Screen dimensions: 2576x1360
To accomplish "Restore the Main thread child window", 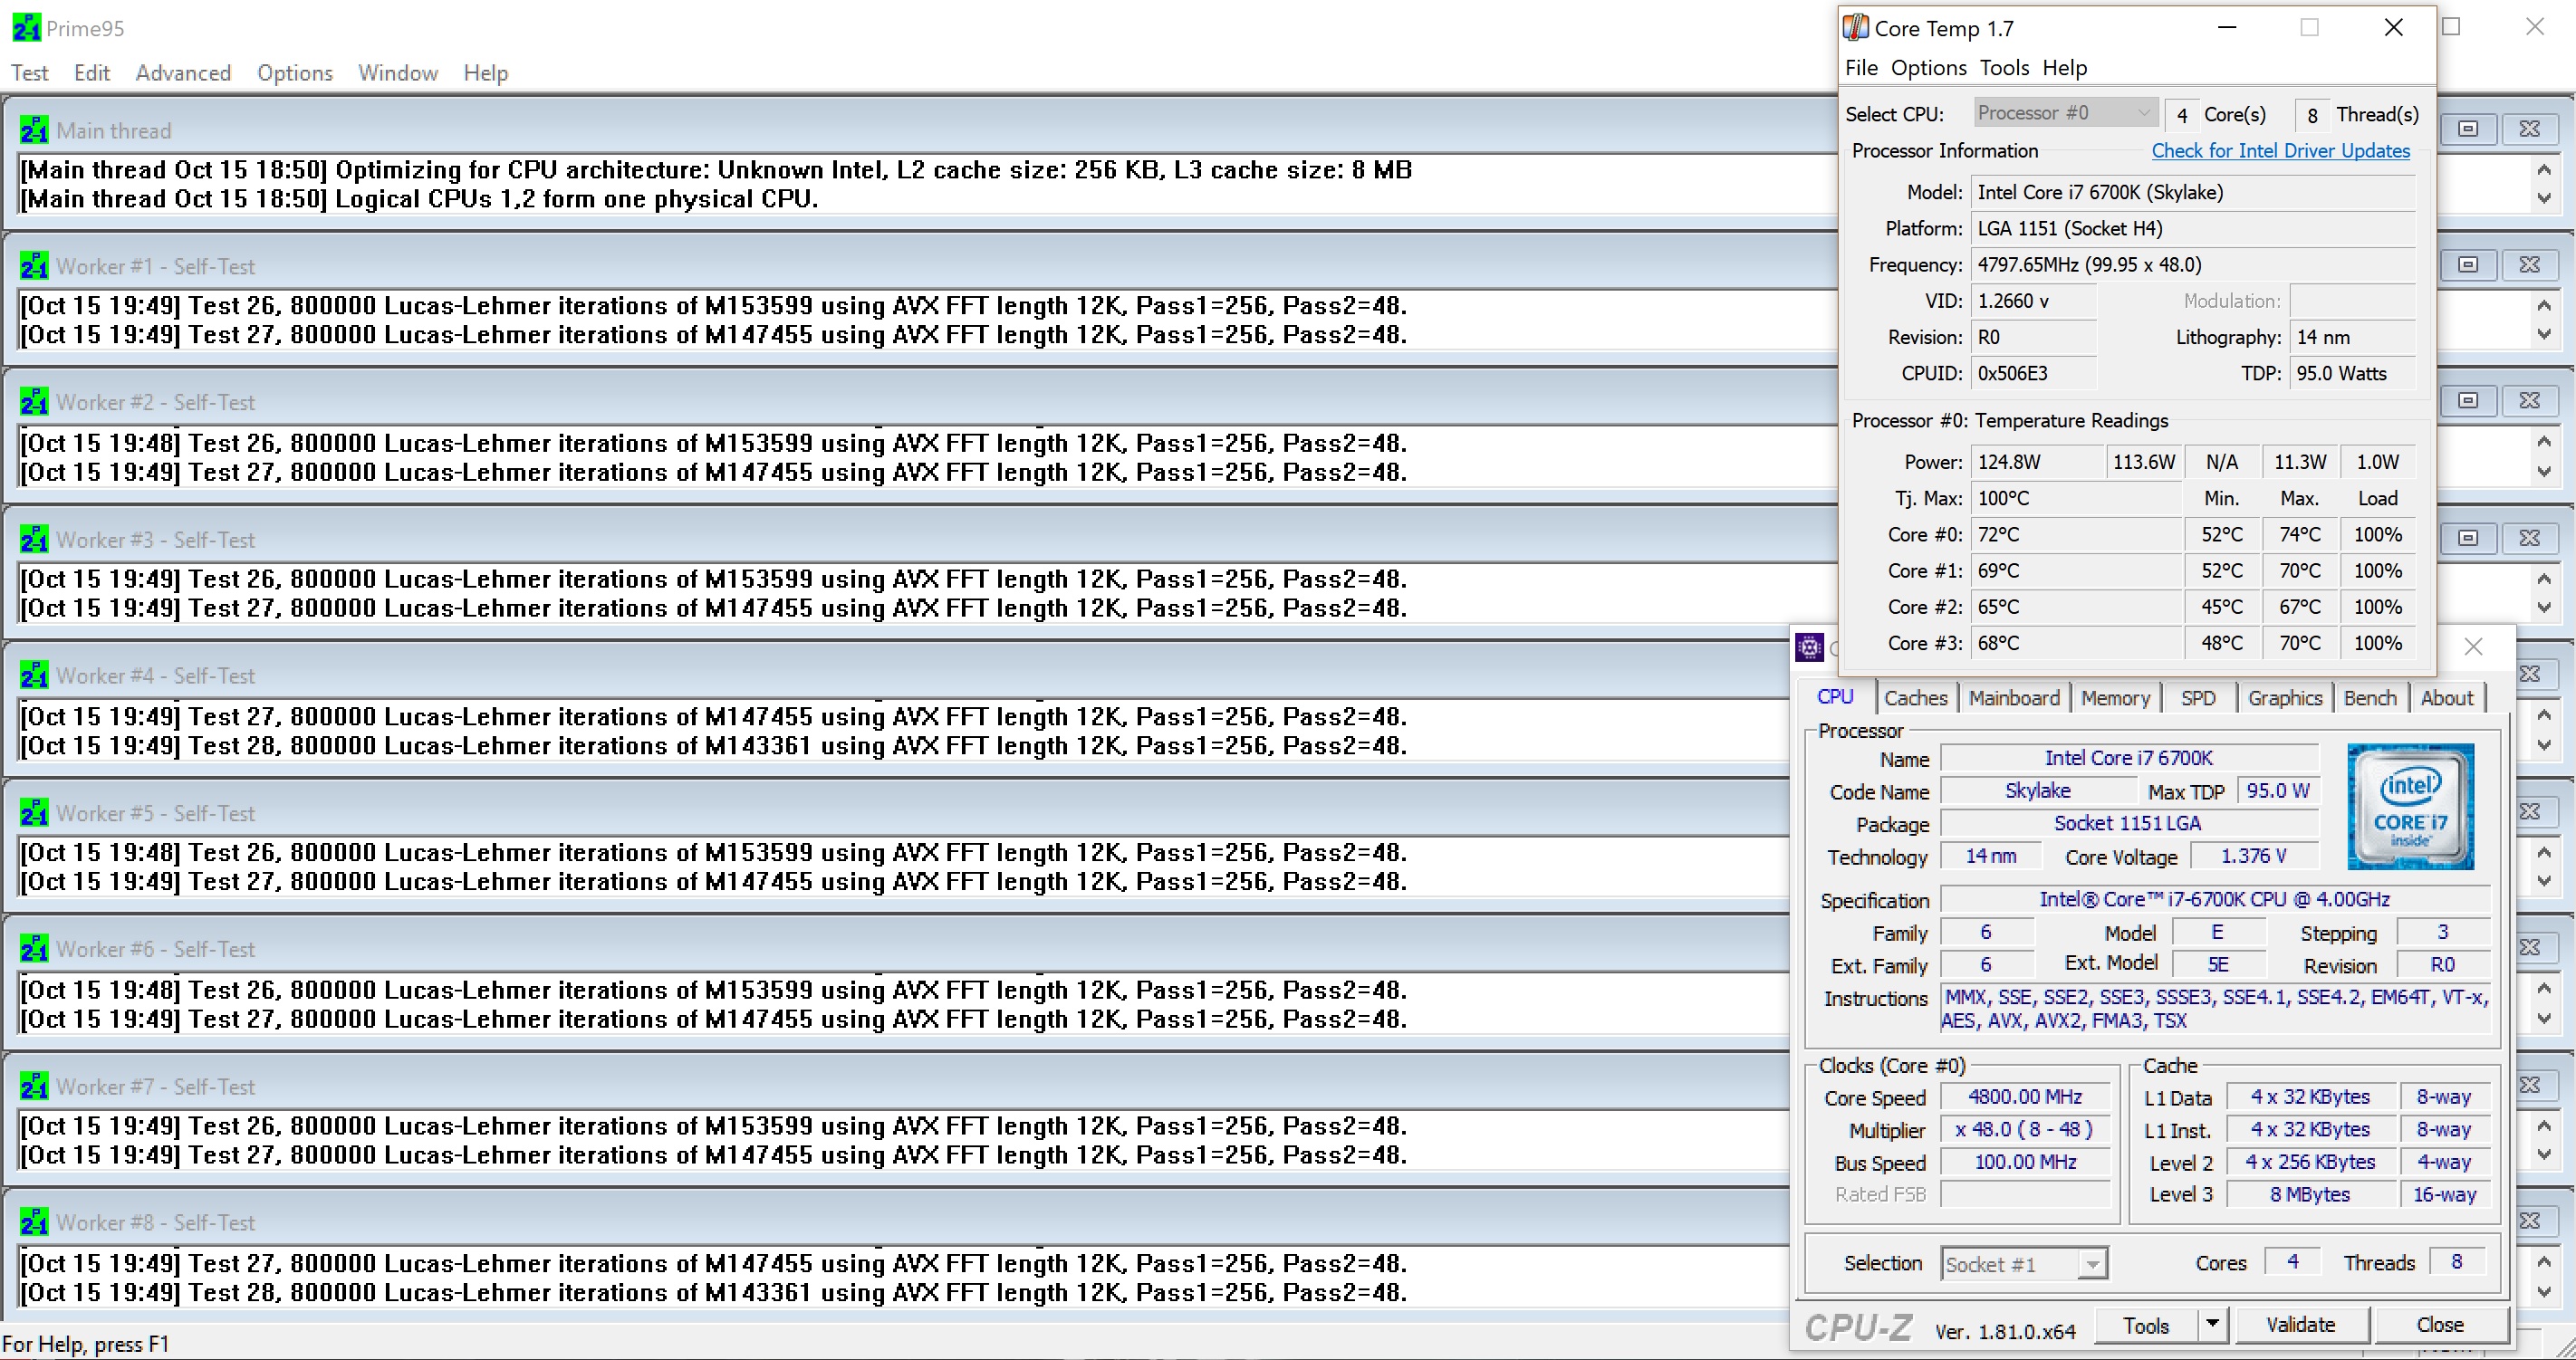I will (x=2468, y=129).
